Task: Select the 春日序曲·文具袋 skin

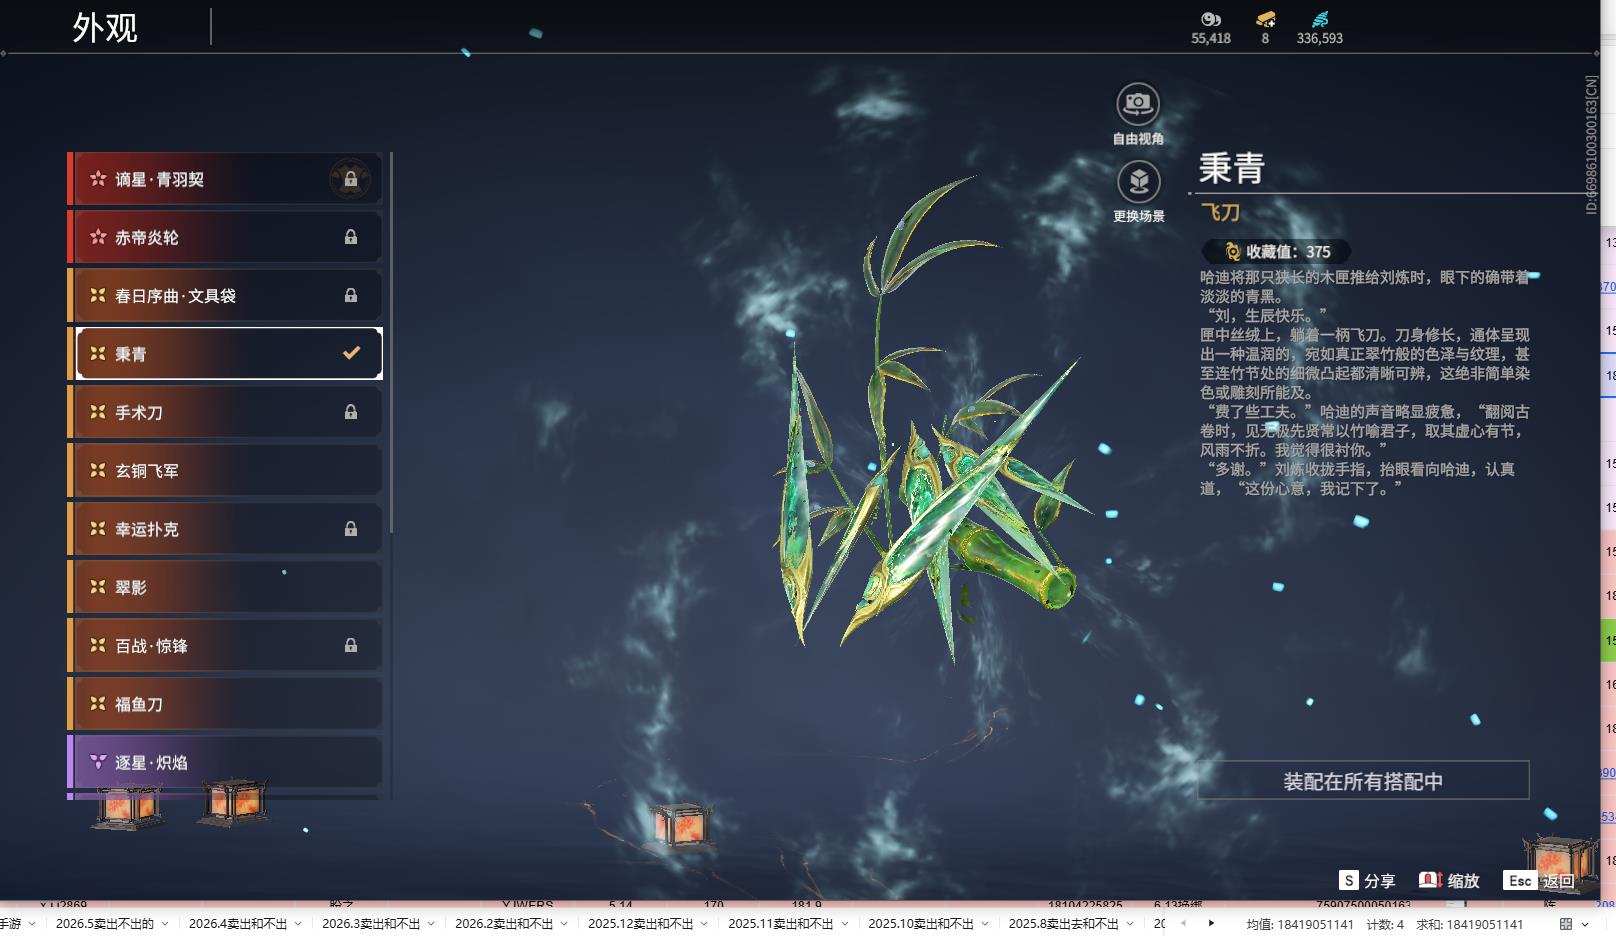Action: point(225,295)
